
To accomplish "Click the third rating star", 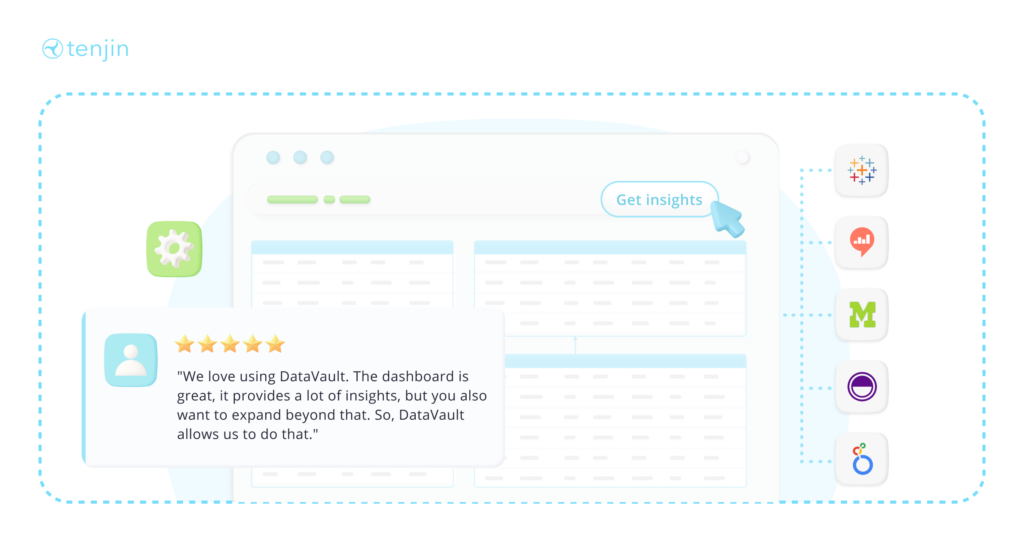I will (x=230, y=344).
